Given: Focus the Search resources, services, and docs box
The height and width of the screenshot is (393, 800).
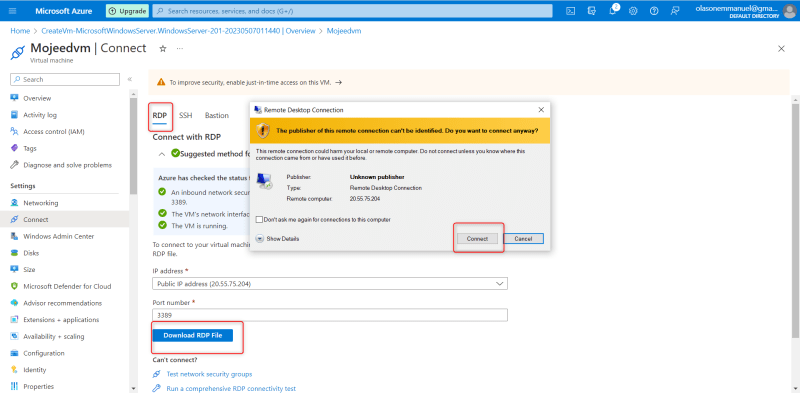Looking at the screenshot, I should pyautogui.click(x=353, y=11).
